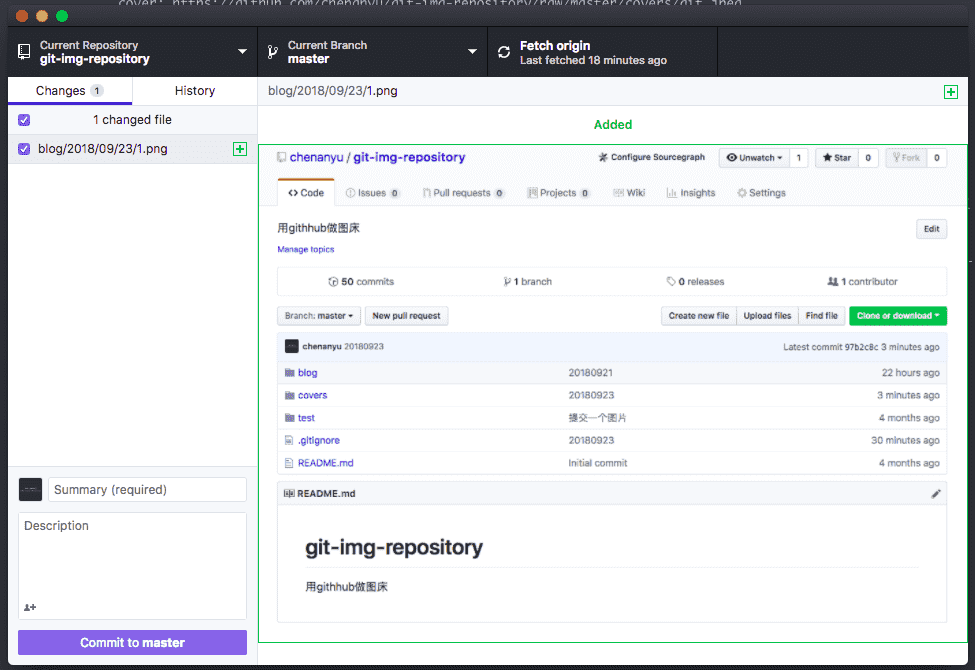Screen dimensions: 975x670
Task: Click the blog folder icon in file listing
Action: coord(289,373)
